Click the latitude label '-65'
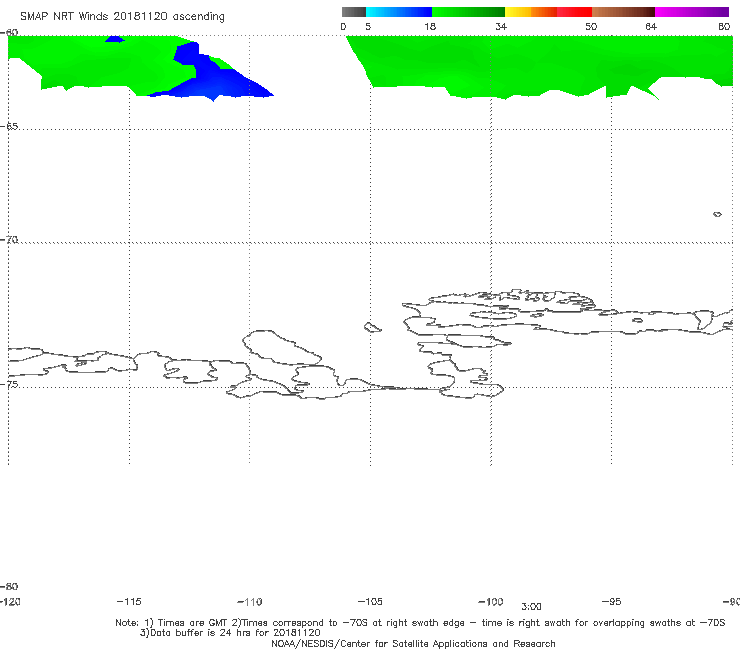 pos(9,127)
